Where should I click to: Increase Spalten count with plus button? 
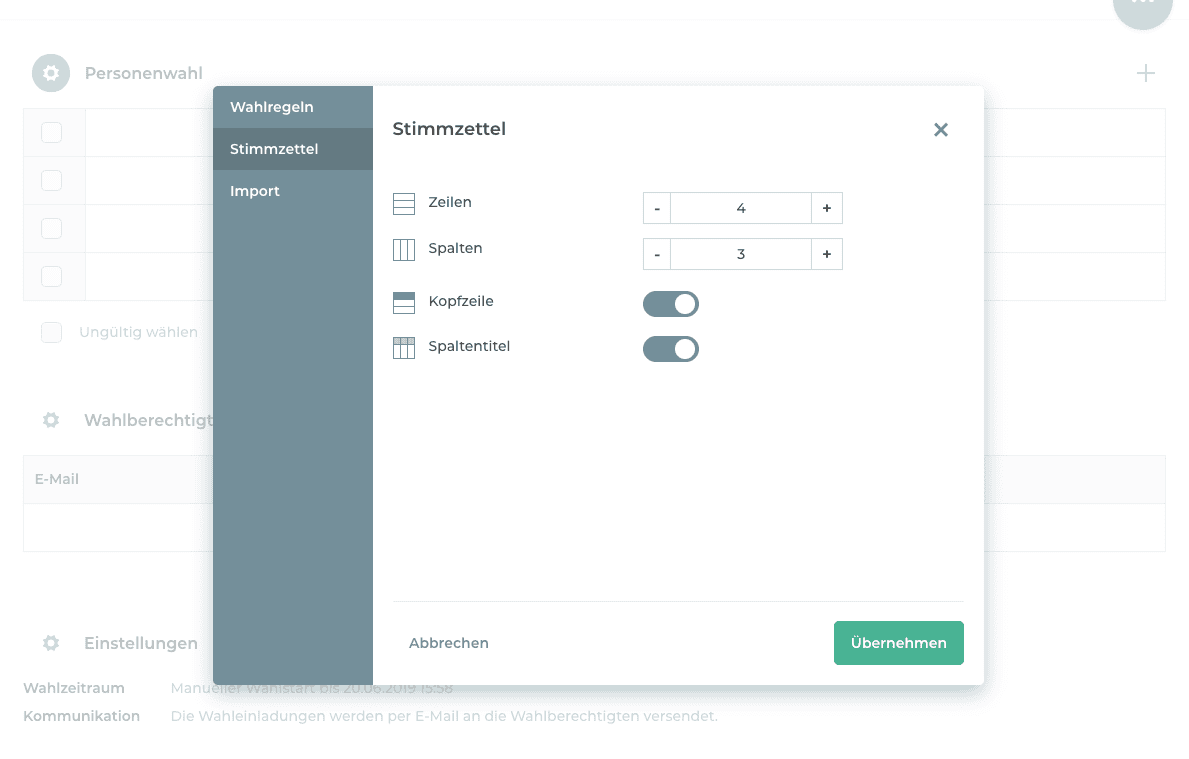826,254
